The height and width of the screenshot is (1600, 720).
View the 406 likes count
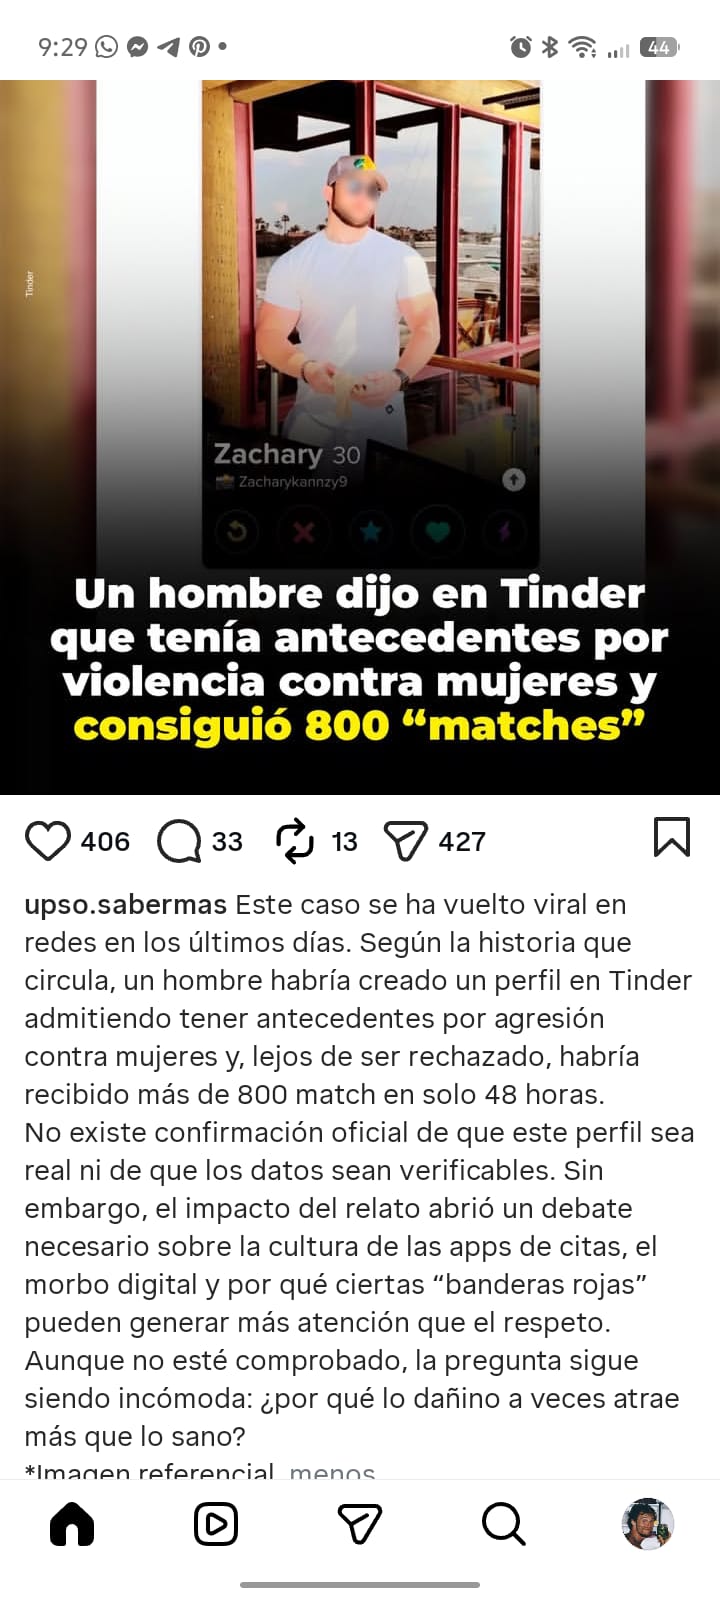coord(105,842)
